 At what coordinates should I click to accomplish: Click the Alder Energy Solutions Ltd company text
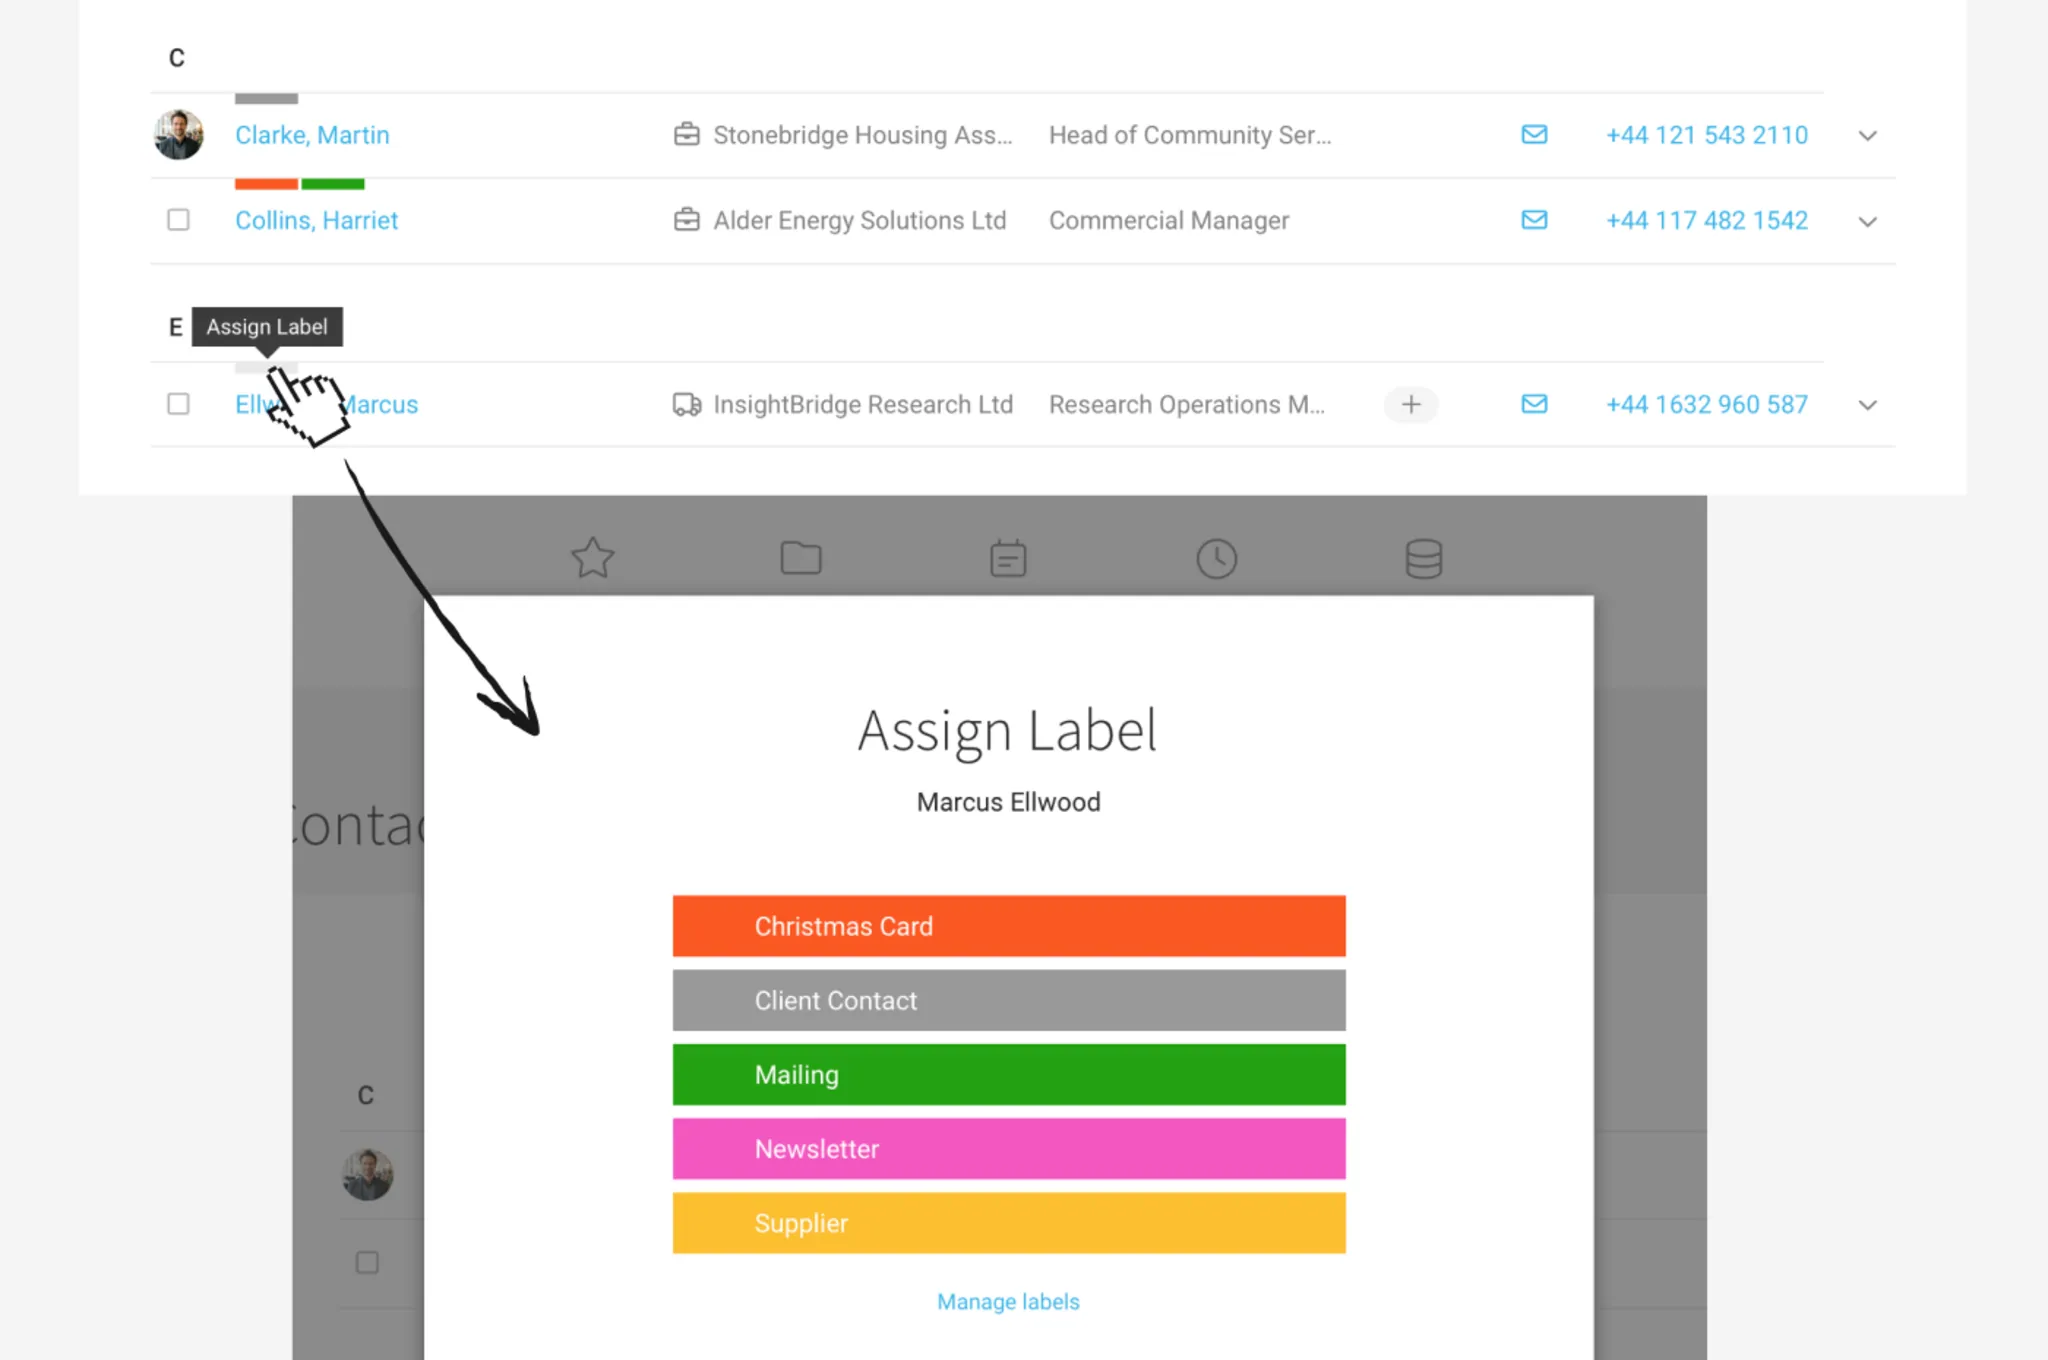[x=860, y=220]
